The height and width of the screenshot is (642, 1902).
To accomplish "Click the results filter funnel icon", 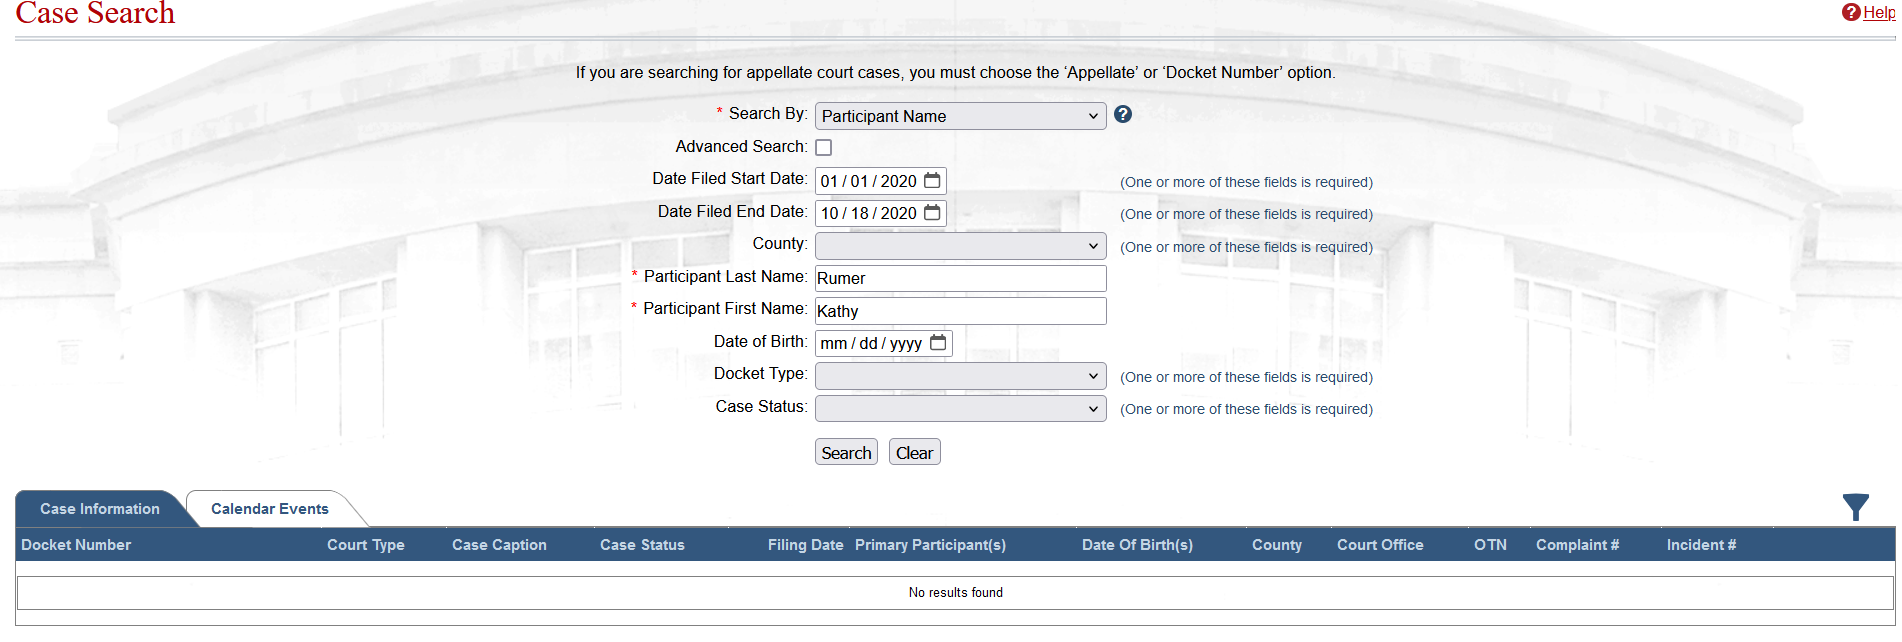I will click(1856, 508).
